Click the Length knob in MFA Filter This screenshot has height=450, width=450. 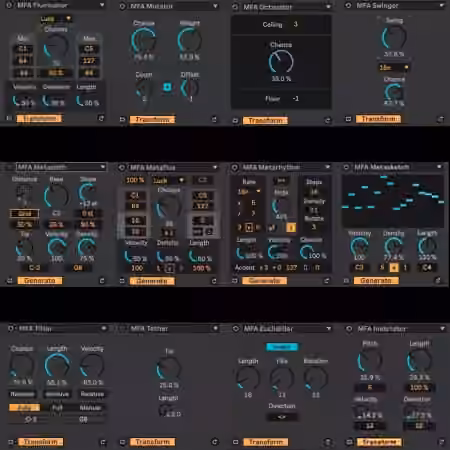(57, 366)
